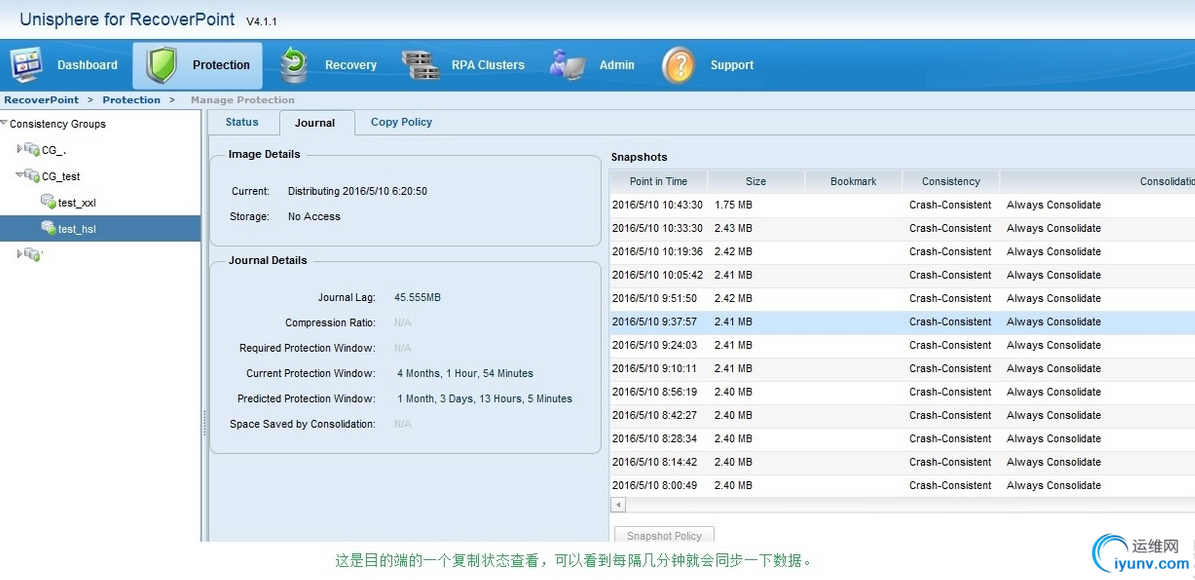
Task: Select test_hsl in the tree
Action: click(x=77, y=229)
